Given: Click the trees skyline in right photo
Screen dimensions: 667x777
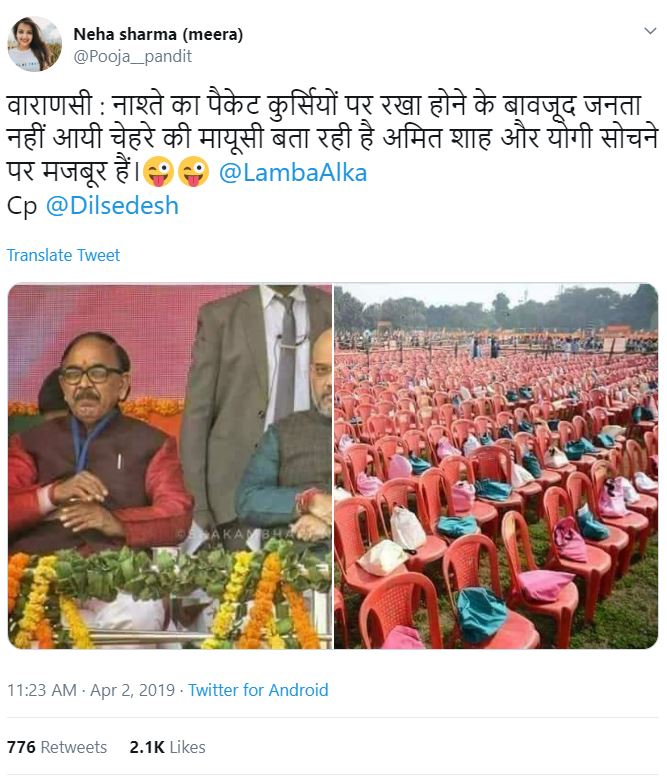Looking at the screenshot, I should pyautogui.click(x=496, y=310).
